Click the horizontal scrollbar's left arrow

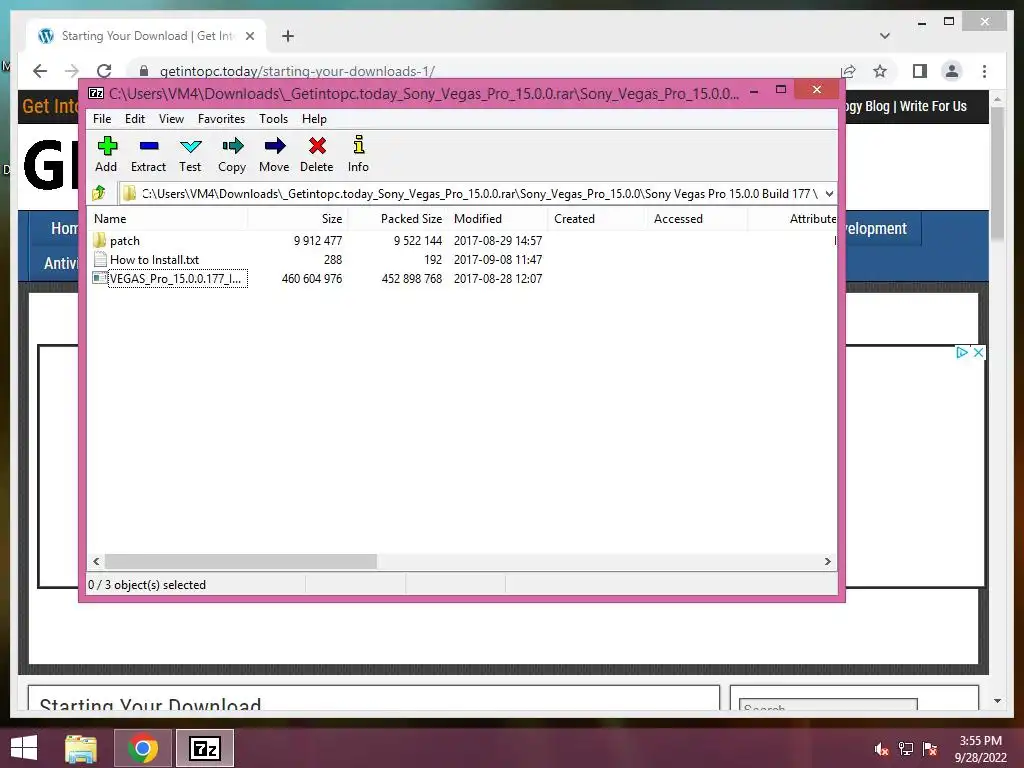point(97,561)
